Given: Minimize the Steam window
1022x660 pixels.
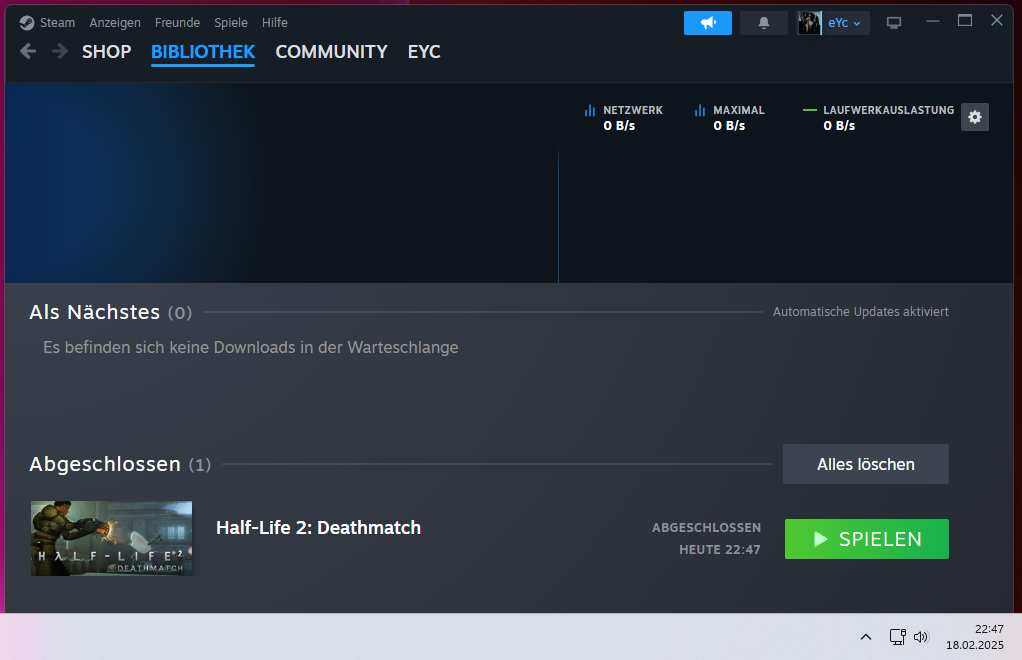Looking at the screenshot, I should pos(933,21).
